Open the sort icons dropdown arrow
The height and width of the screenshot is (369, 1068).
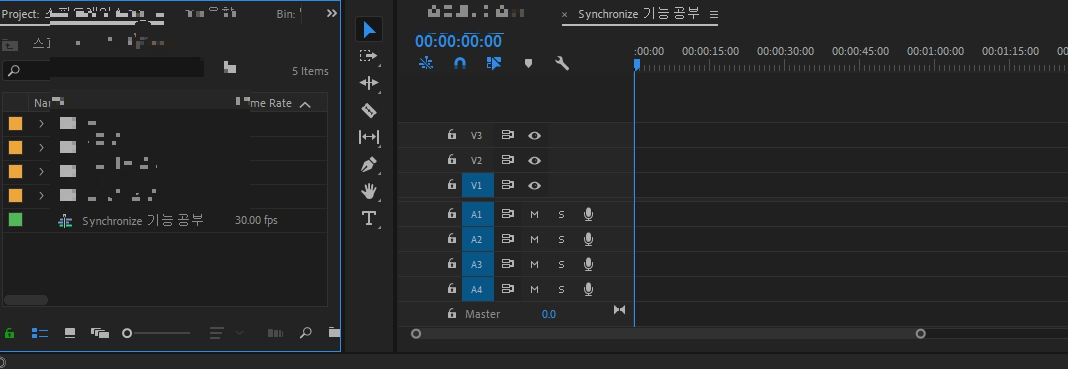(239, 333)
